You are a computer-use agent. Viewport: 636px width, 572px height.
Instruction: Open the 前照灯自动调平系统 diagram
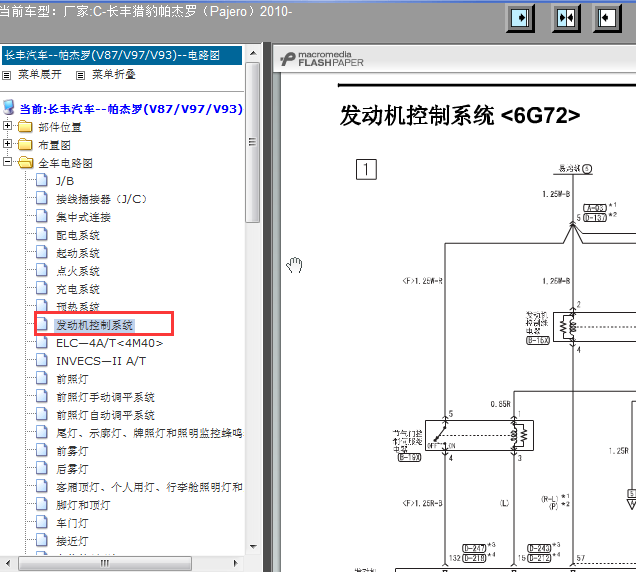coord(105,415)
